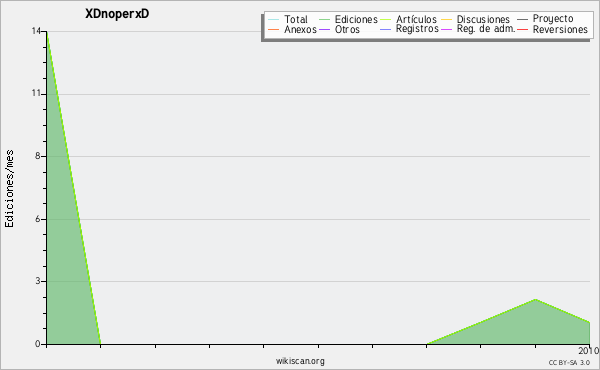Click the purple Otros line swatch
This screenshot has width=600, height=370.
point(324,29)
